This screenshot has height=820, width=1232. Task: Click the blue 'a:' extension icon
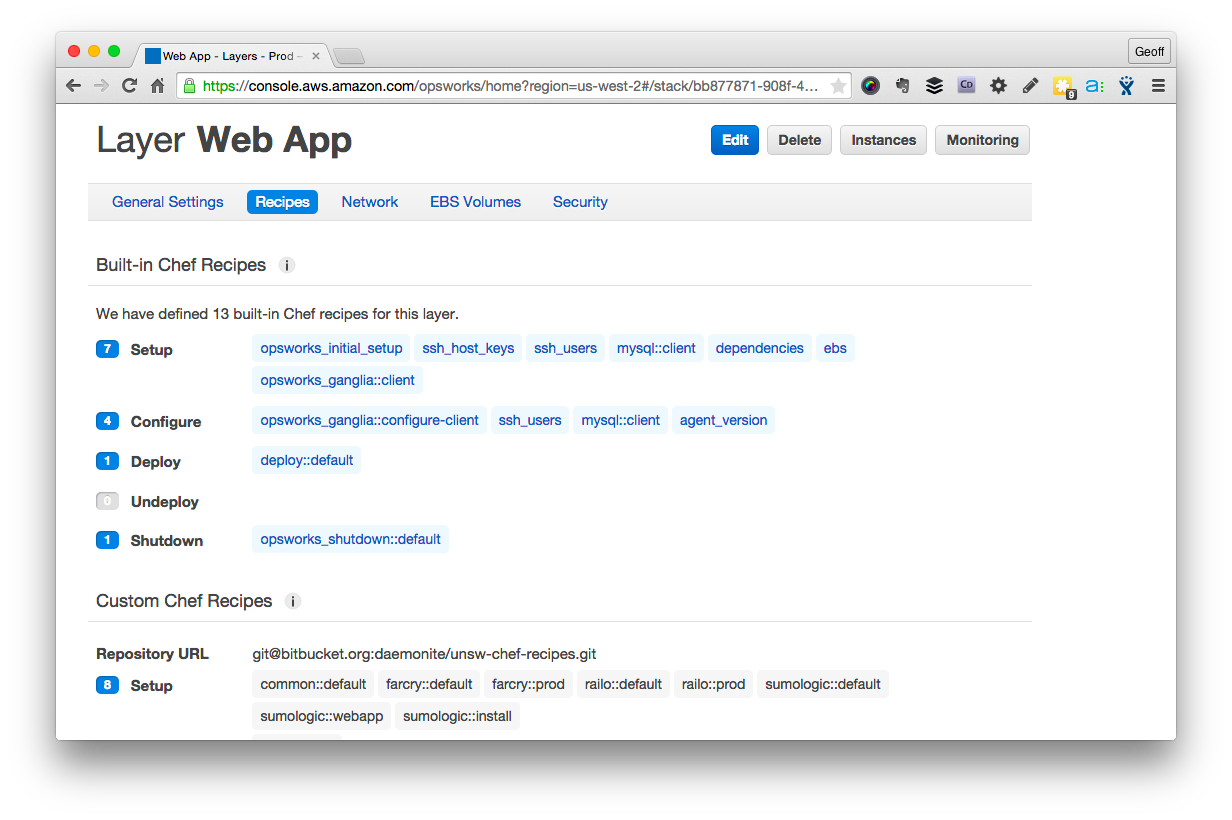(1094, 86)
